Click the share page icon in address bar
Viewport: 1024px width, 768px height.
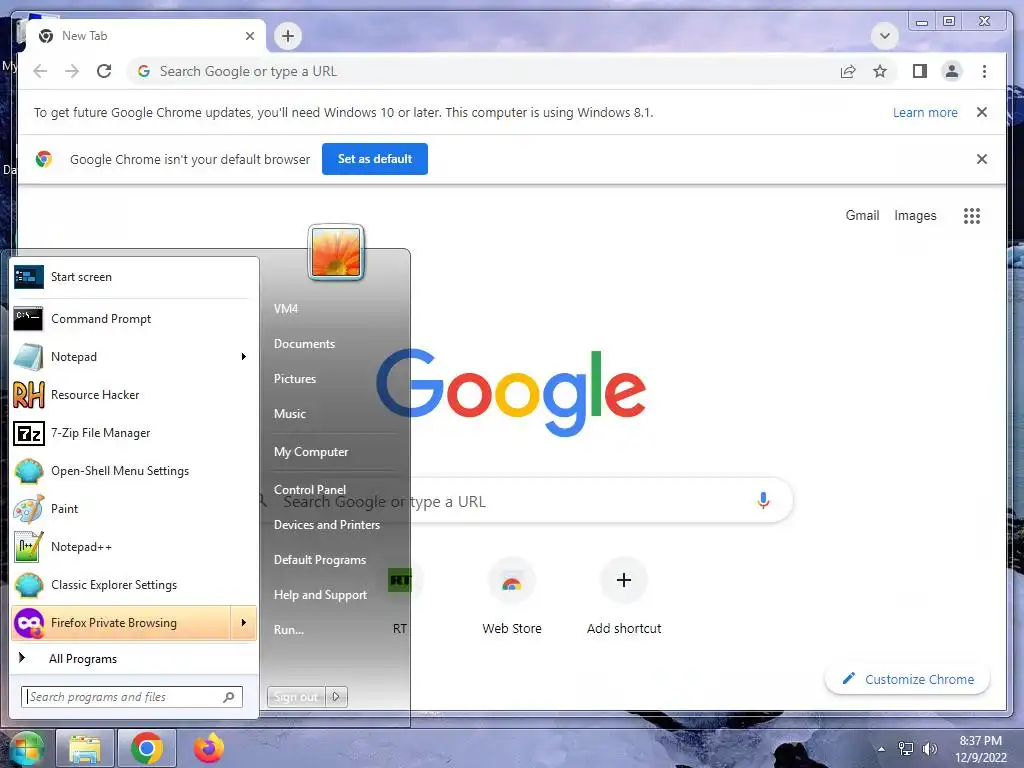coord(848,71)
